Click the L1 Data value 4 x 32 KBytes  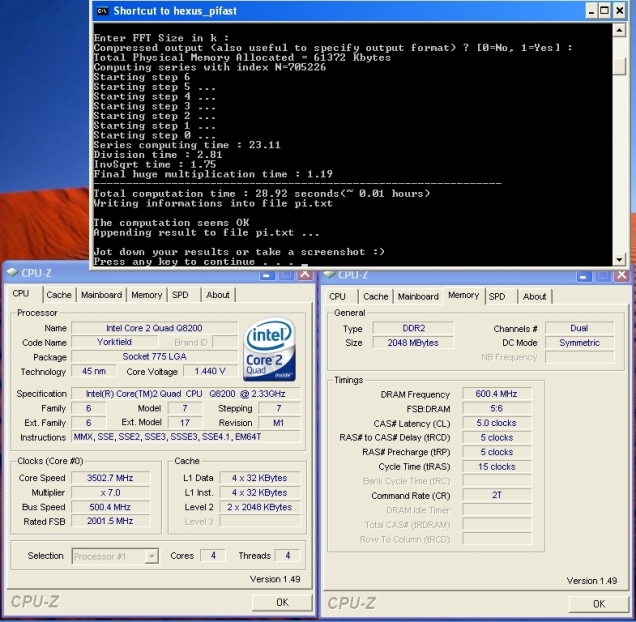tap(260, 478)
